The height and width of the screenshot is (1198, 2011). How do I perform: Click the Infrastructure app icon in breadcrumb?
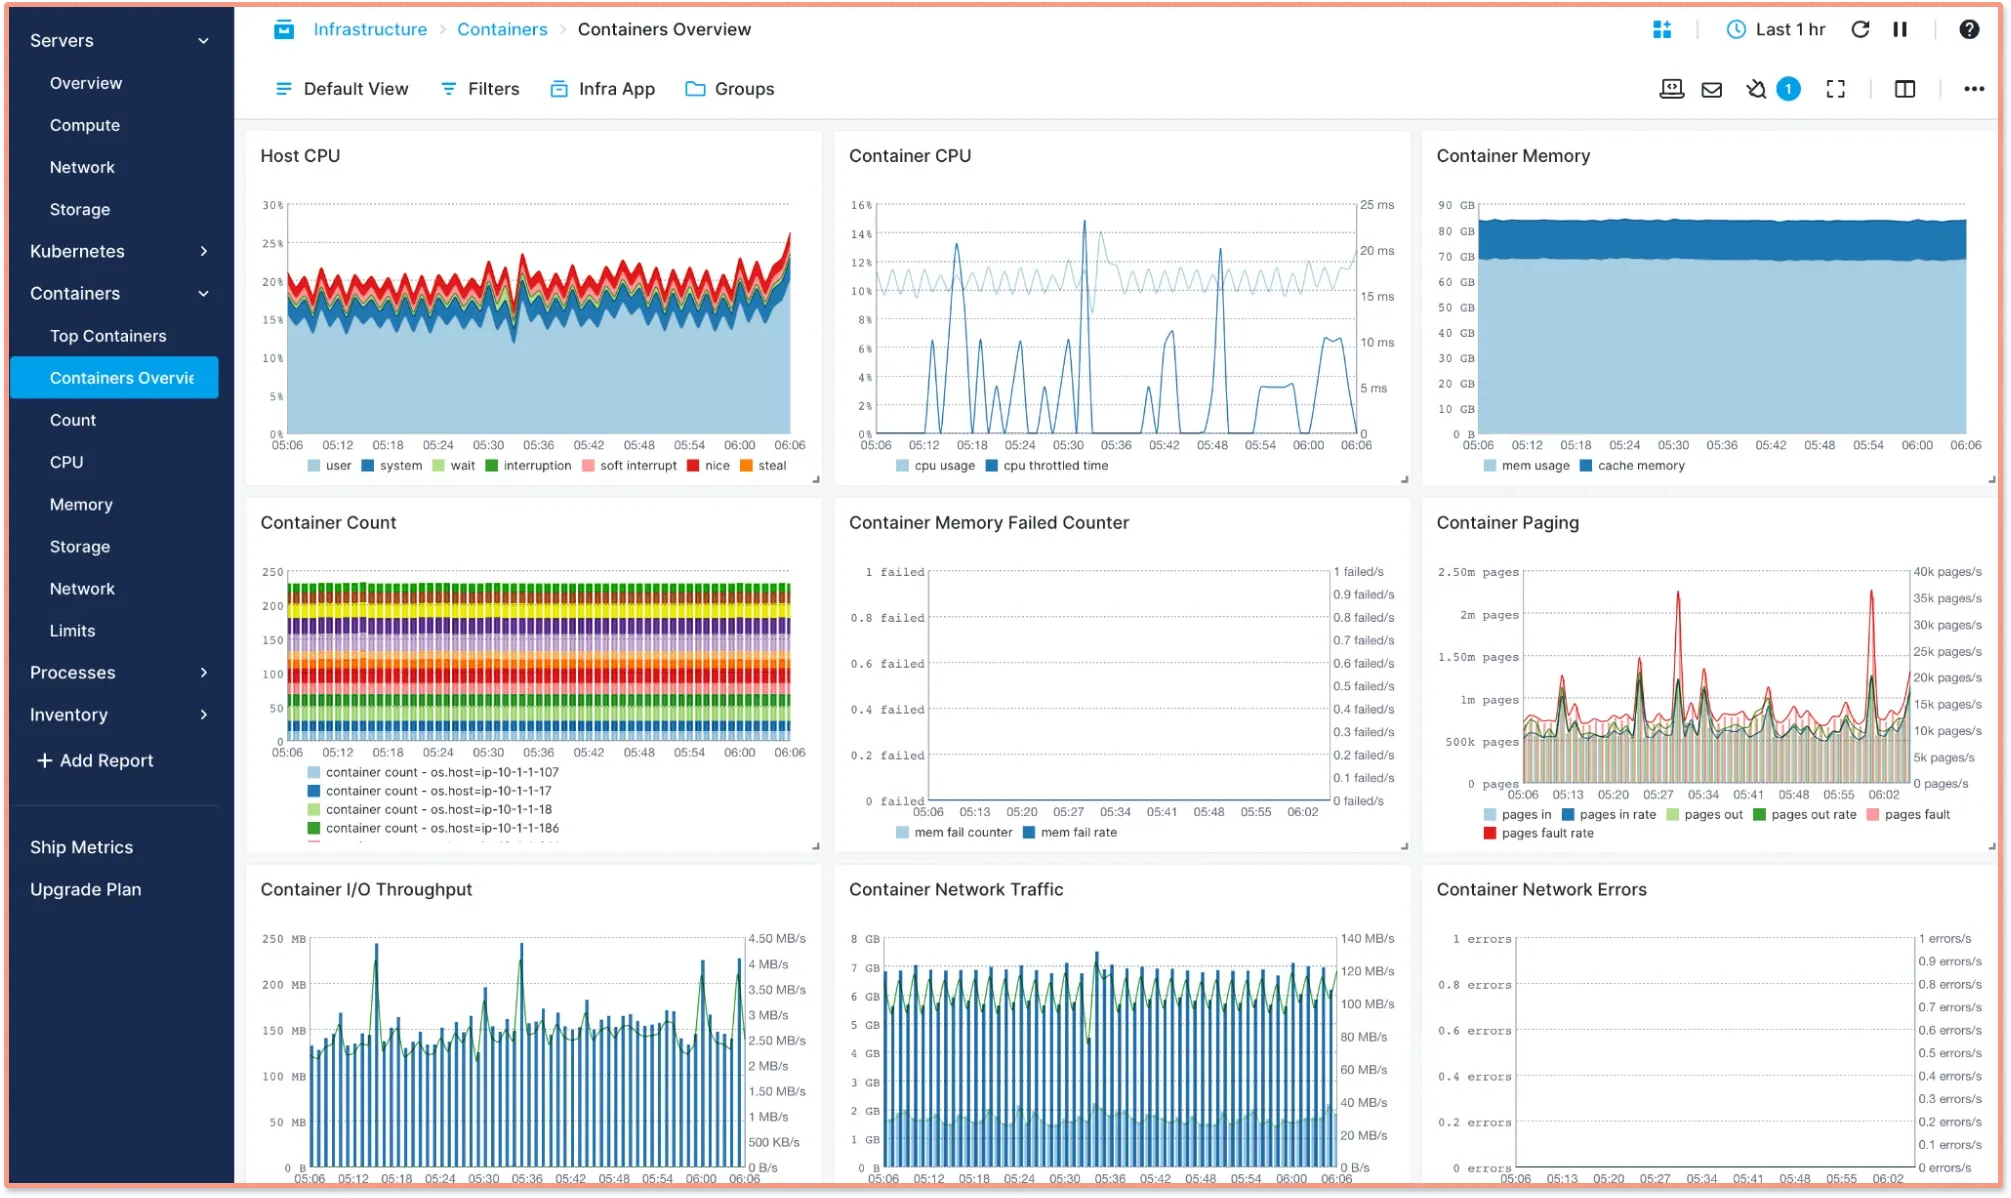tap(284, 29)
